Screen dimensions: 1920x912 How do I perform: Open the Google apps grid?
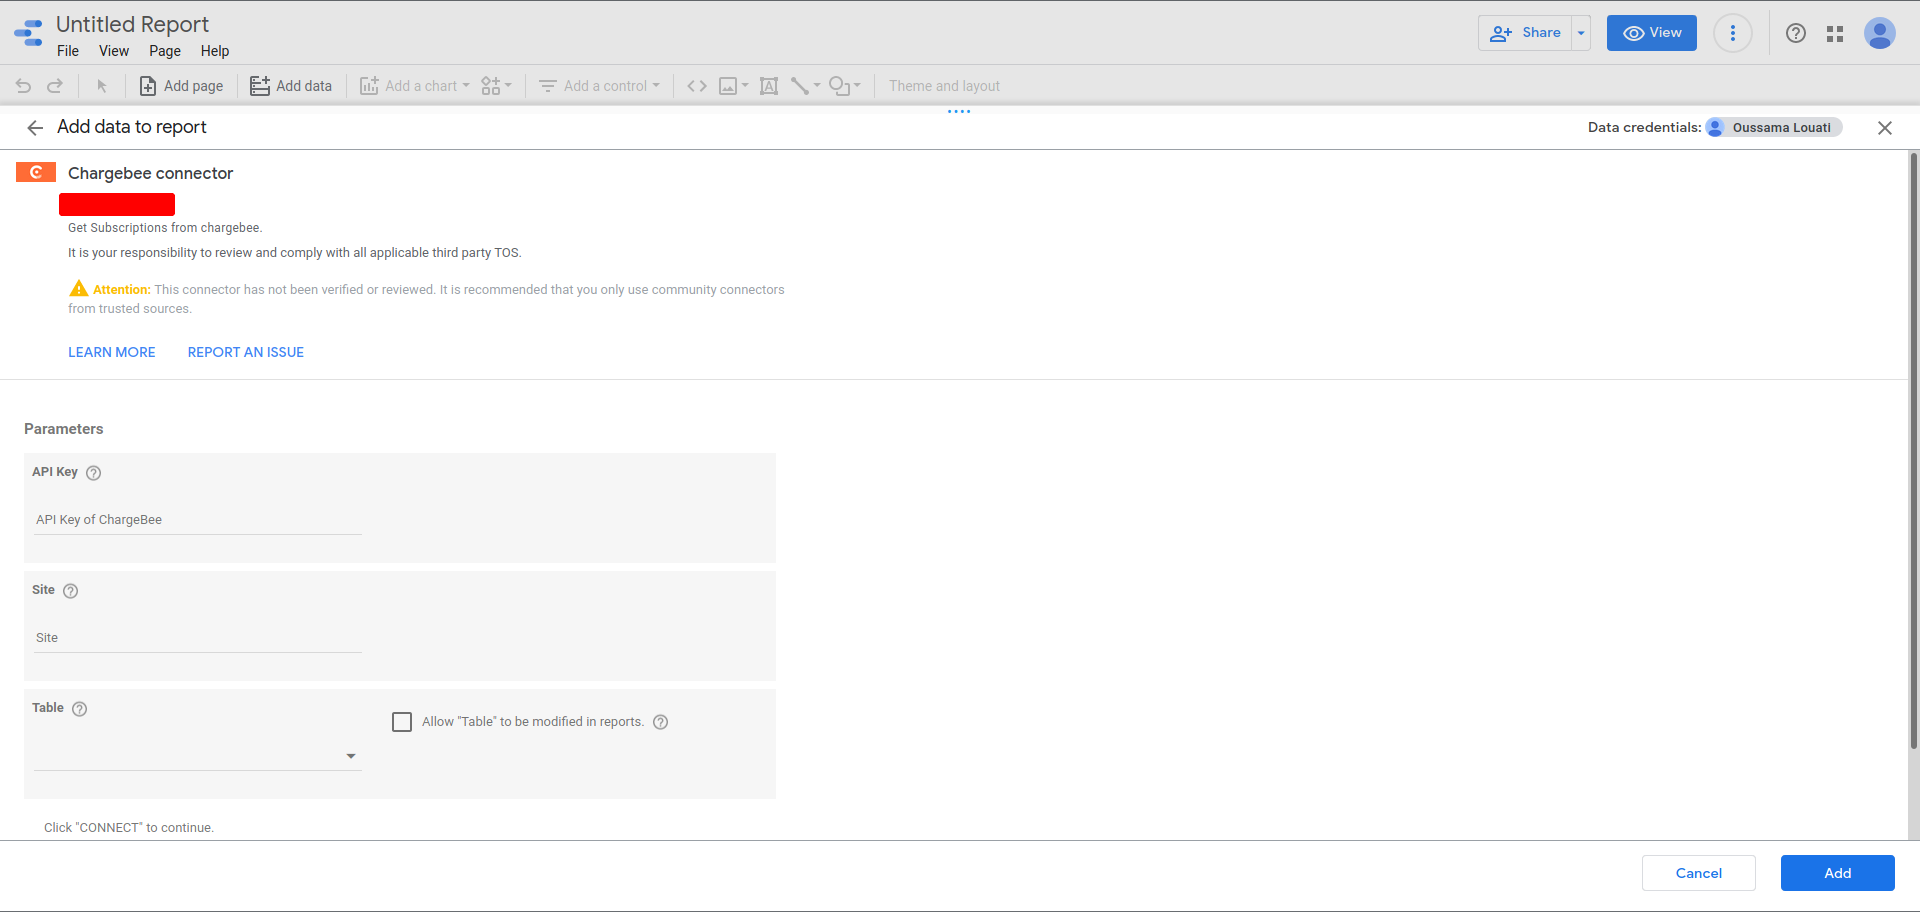click(1835, 34)
